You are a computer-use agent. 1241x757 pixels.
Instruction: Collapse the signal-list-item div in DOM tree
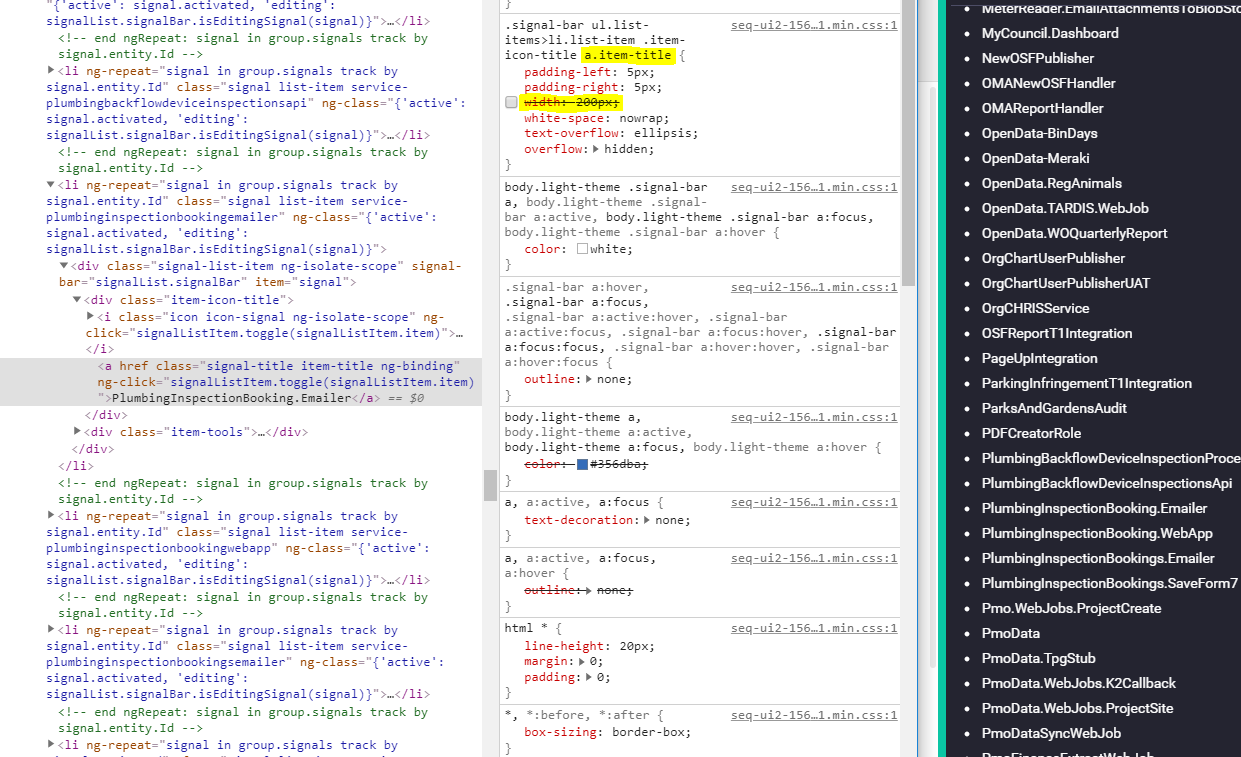[63, 265]
